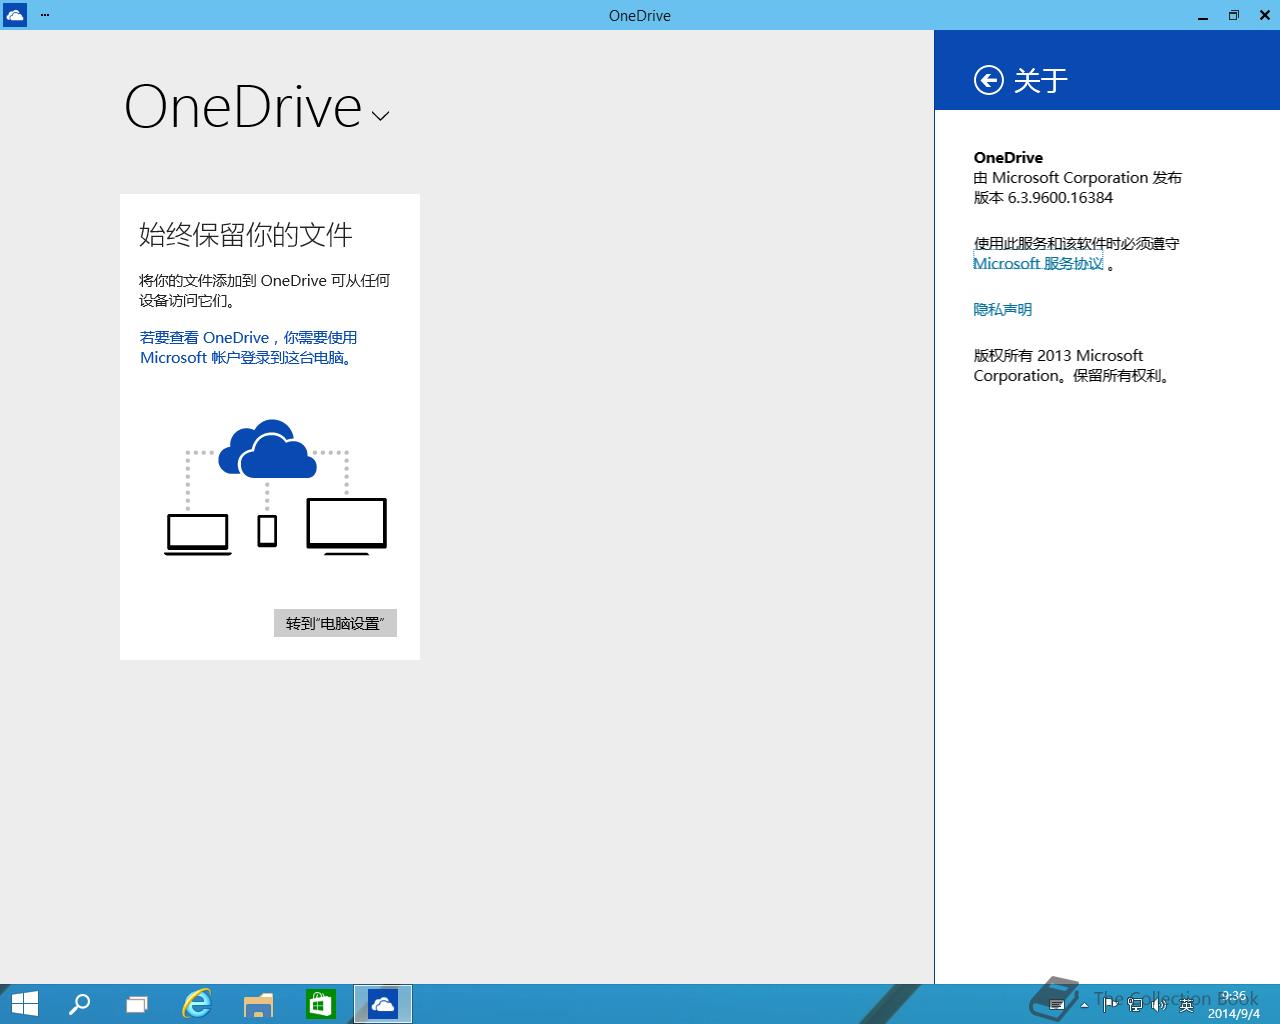Open the Windows Store taskbar icon
The image size is (1280, 1024).
click(320, 1004)
